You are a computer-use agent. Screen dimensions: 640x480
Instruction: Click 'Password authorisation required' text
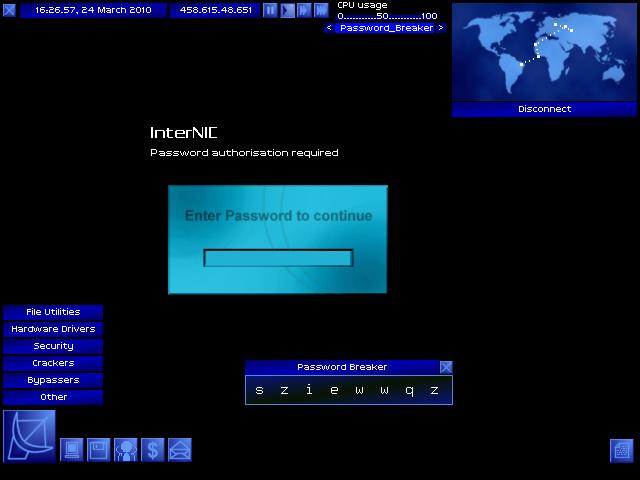click(244, 153)
